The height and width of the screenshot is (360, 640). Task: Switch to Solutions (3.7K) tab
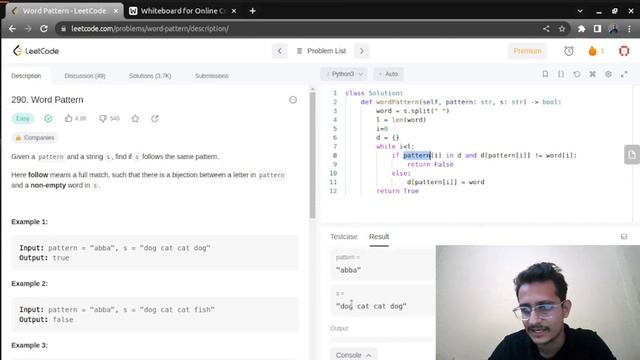[x=150, y=76]
